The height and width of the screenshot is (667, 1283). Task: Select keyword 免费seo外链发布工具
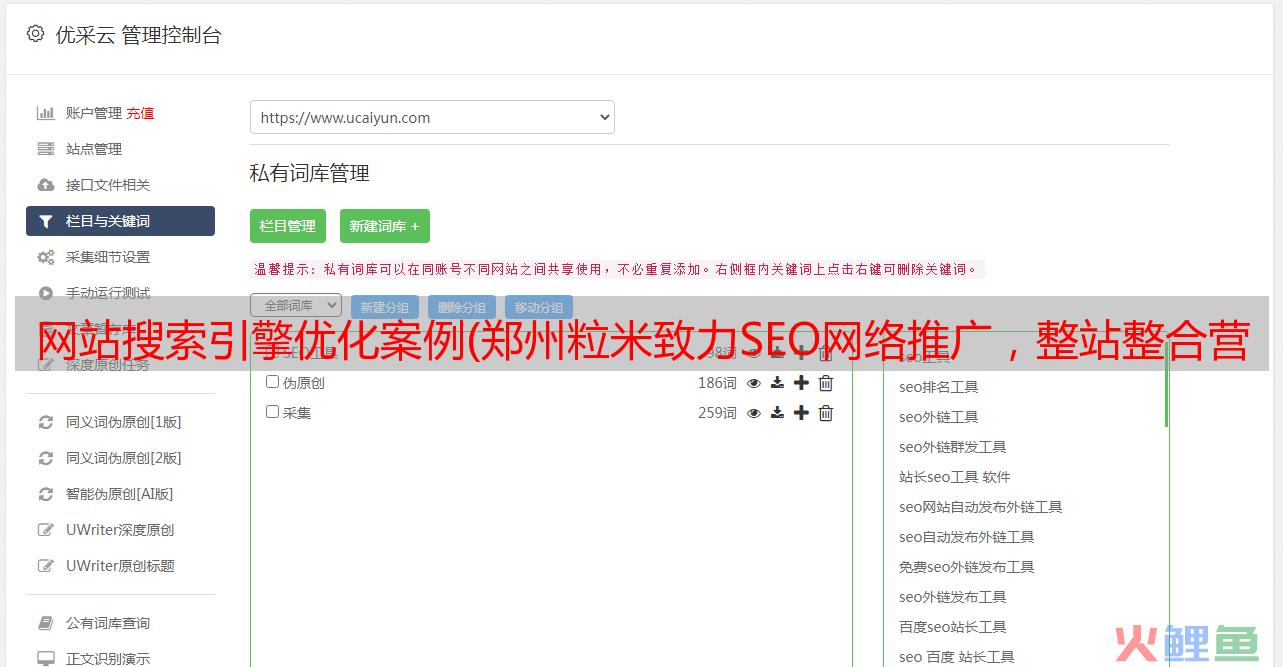[x=967, y=567]
